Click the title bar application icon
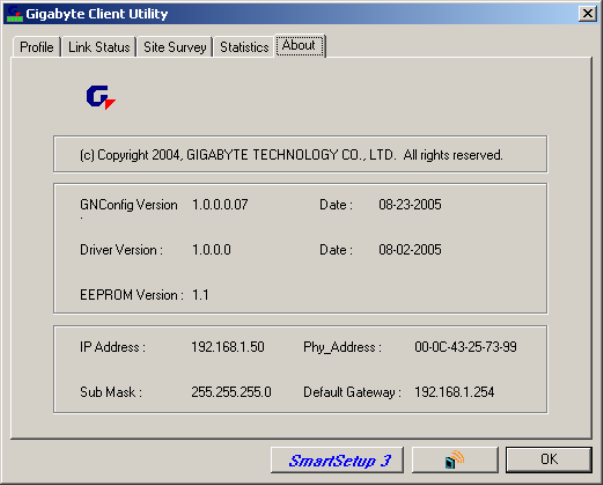The height and width of the screenshot is (485, 603). tap(14, 13)
